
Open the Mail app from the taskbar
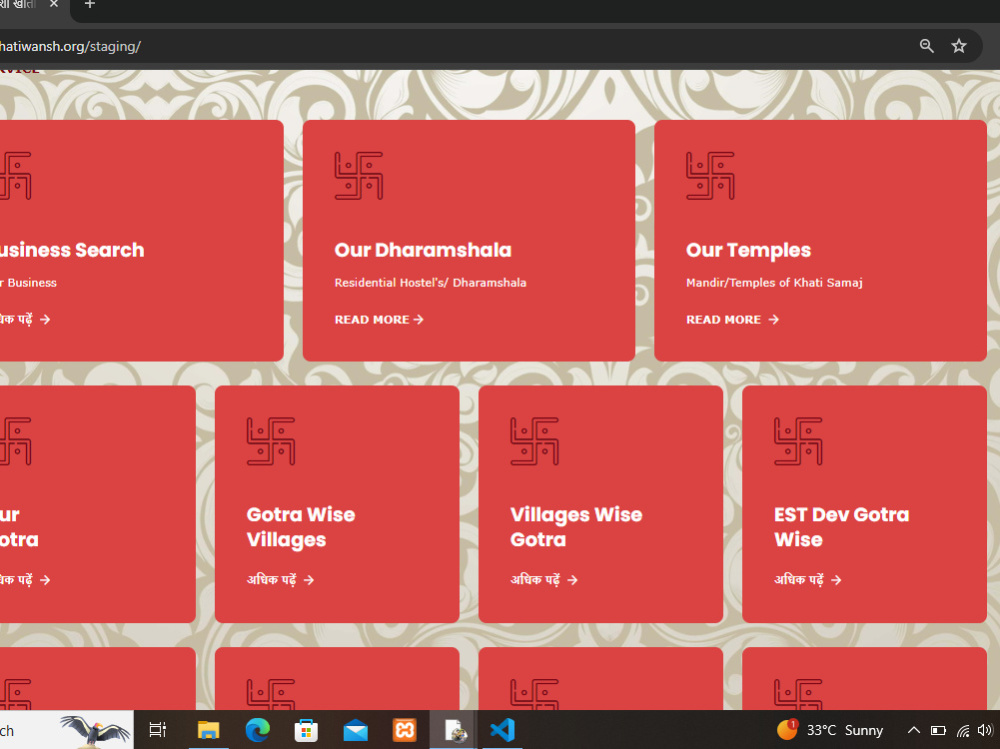click(355, 730)
